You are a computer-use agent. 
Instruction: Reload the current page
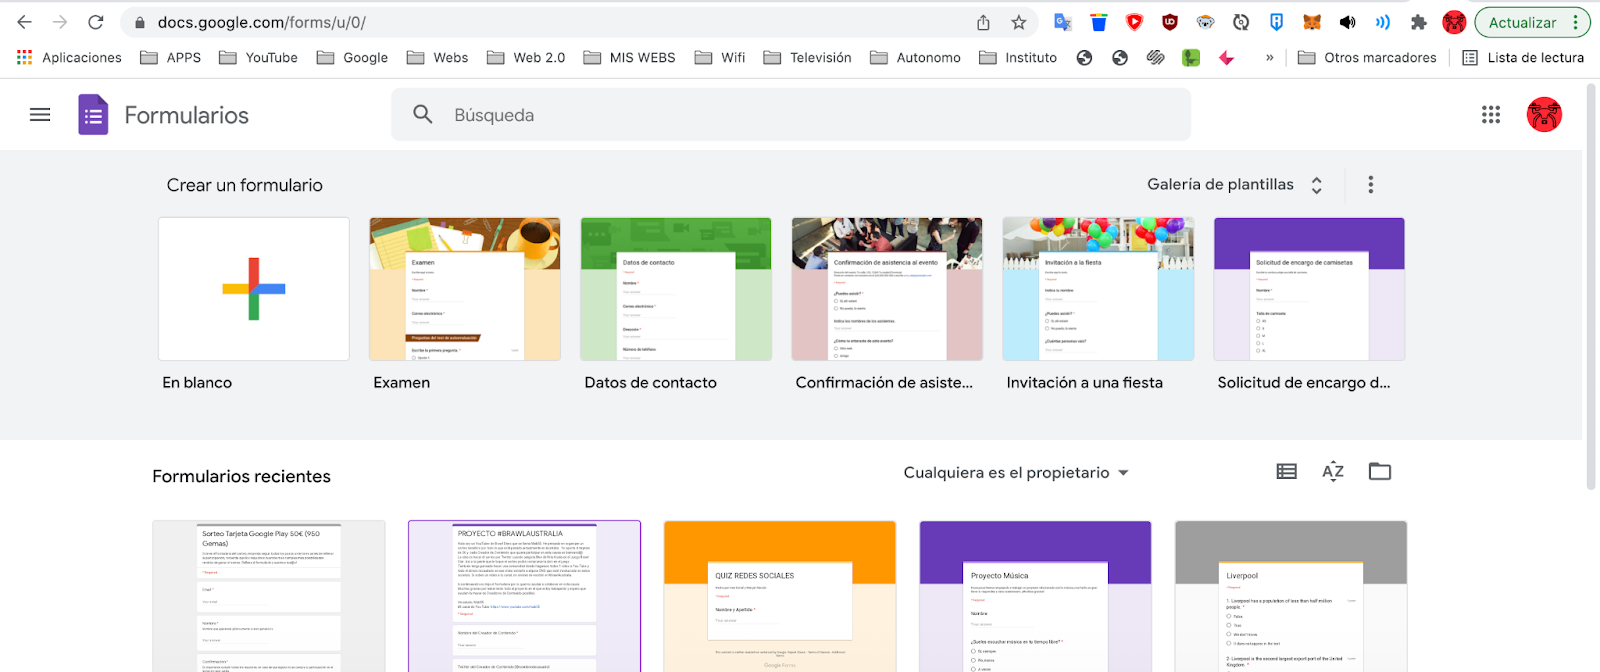click(96, 22)
